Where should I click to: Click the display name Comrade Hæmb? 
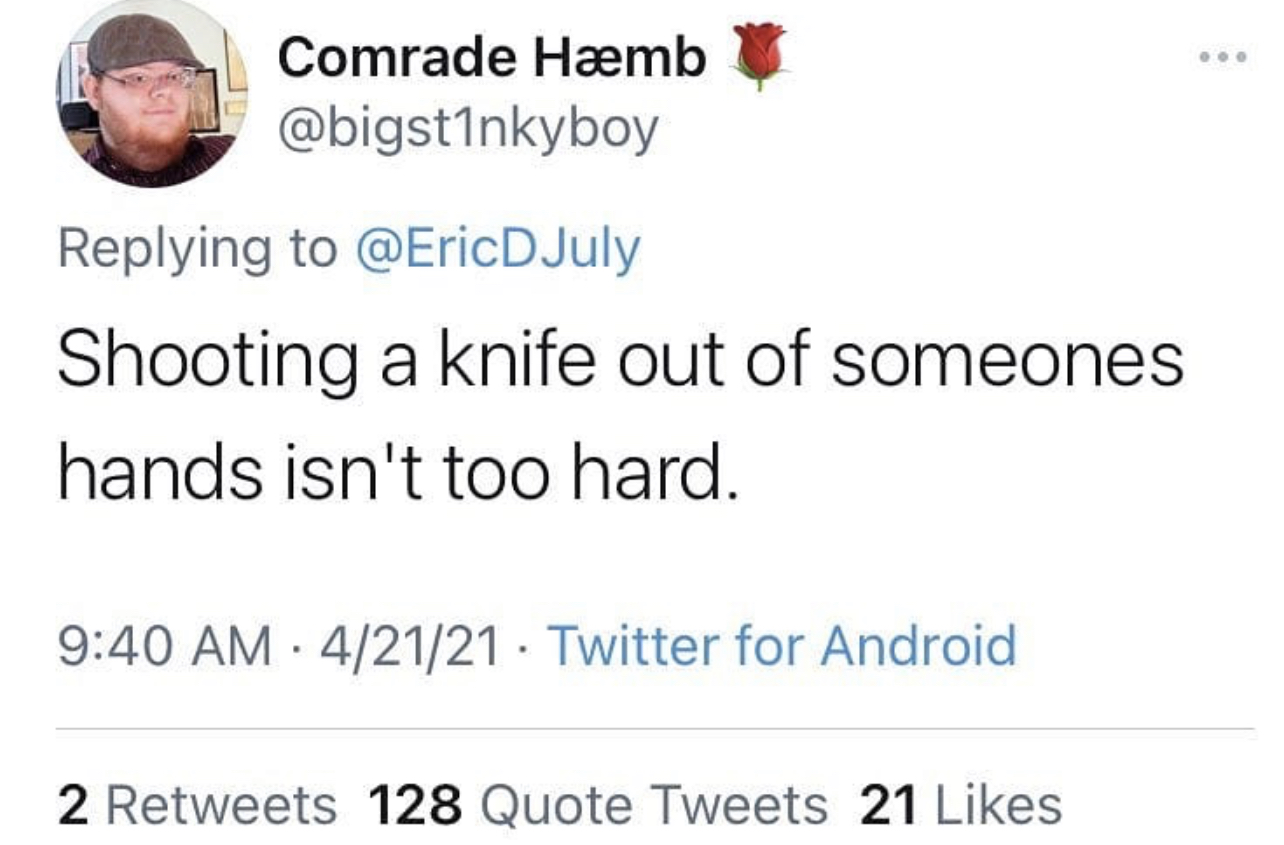pos(492,59)
